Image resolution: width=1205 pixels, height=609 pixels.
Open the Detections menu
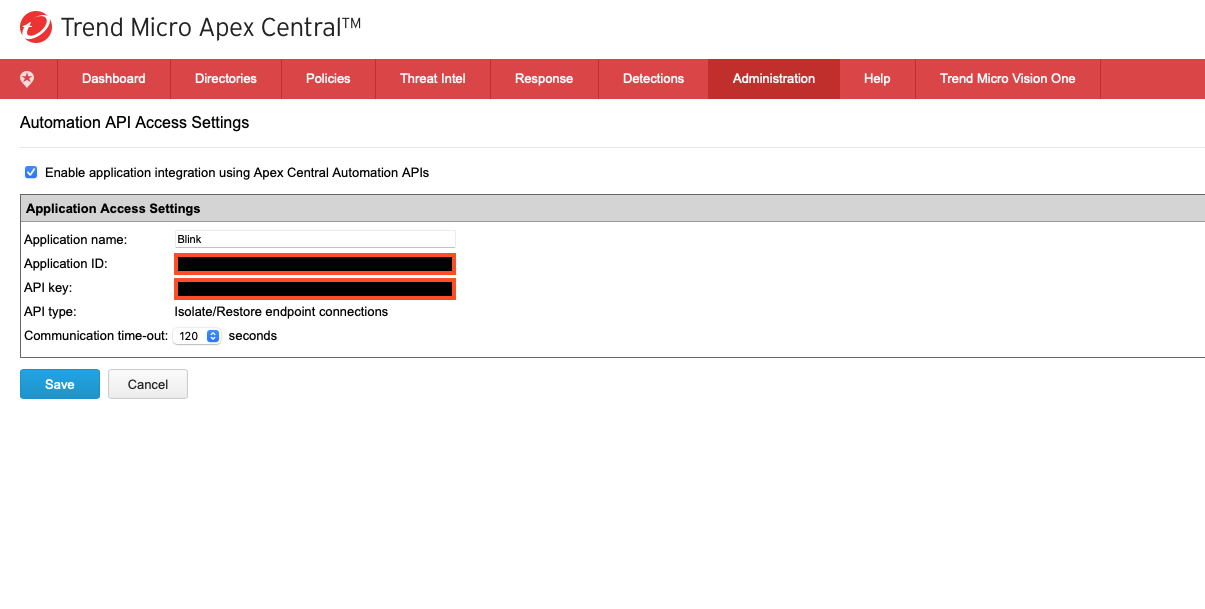(653, 78)
